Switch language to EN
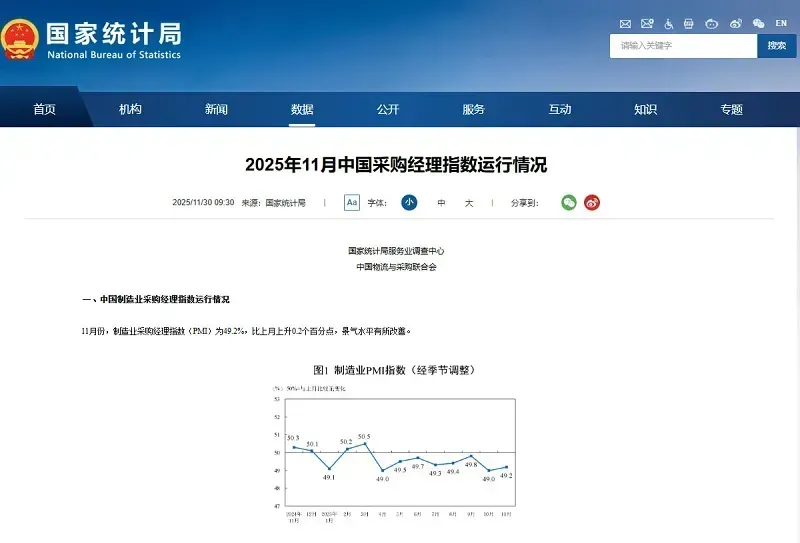 point(781,23)
